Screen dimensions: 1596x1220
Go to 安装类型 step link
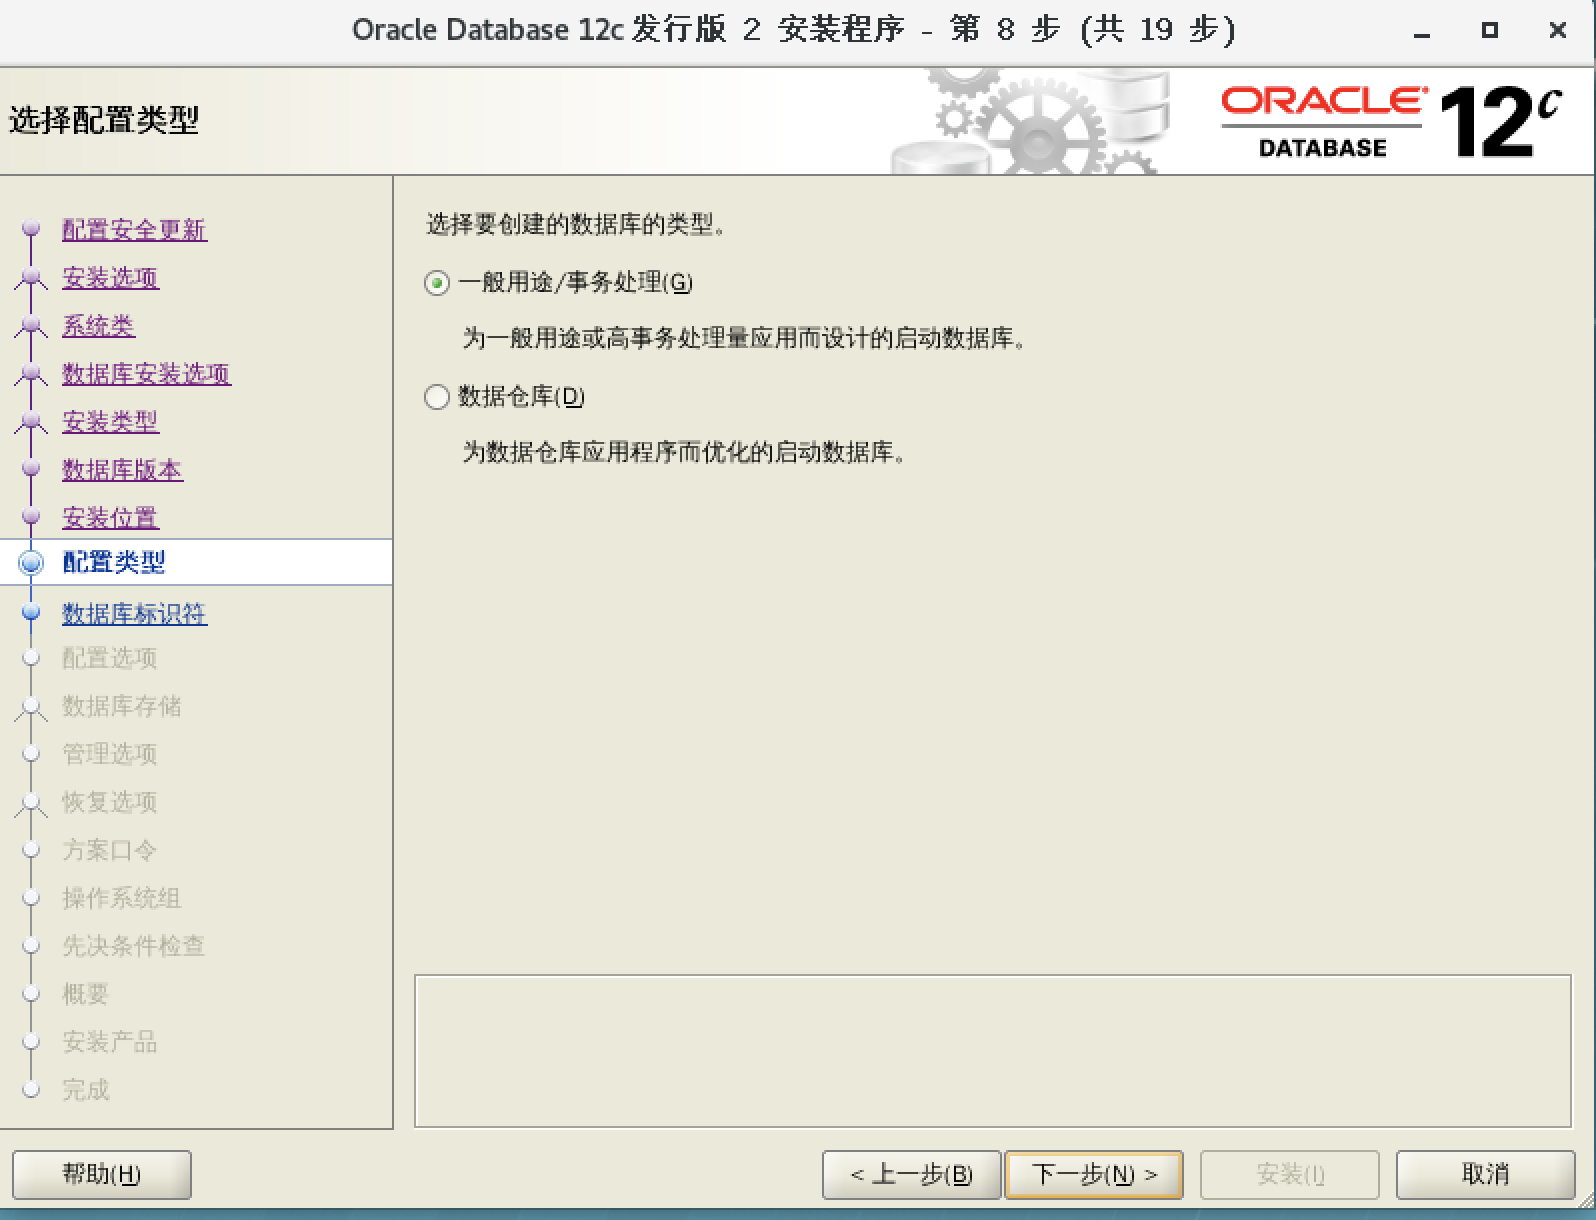pyautogui.click(x=110, y=422)
